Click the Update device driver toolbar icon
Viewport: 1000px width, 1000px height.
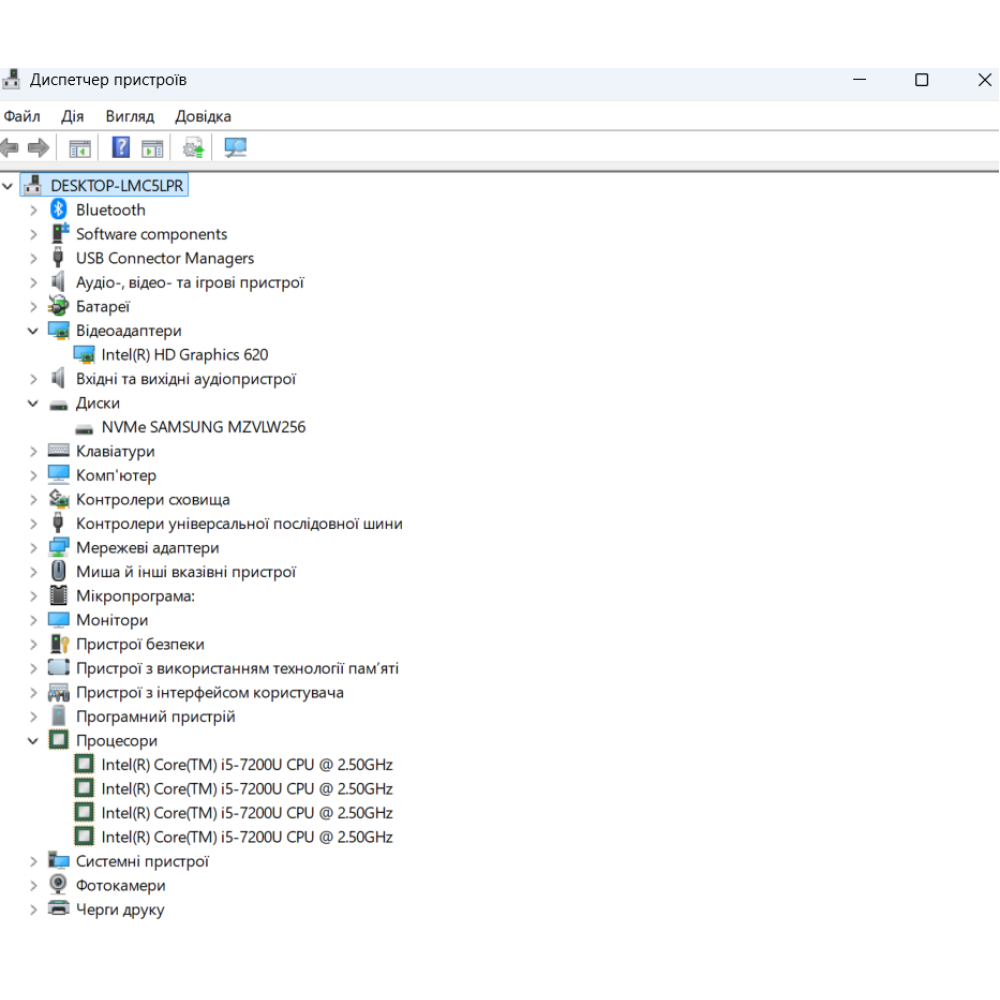tap(194, 148)
